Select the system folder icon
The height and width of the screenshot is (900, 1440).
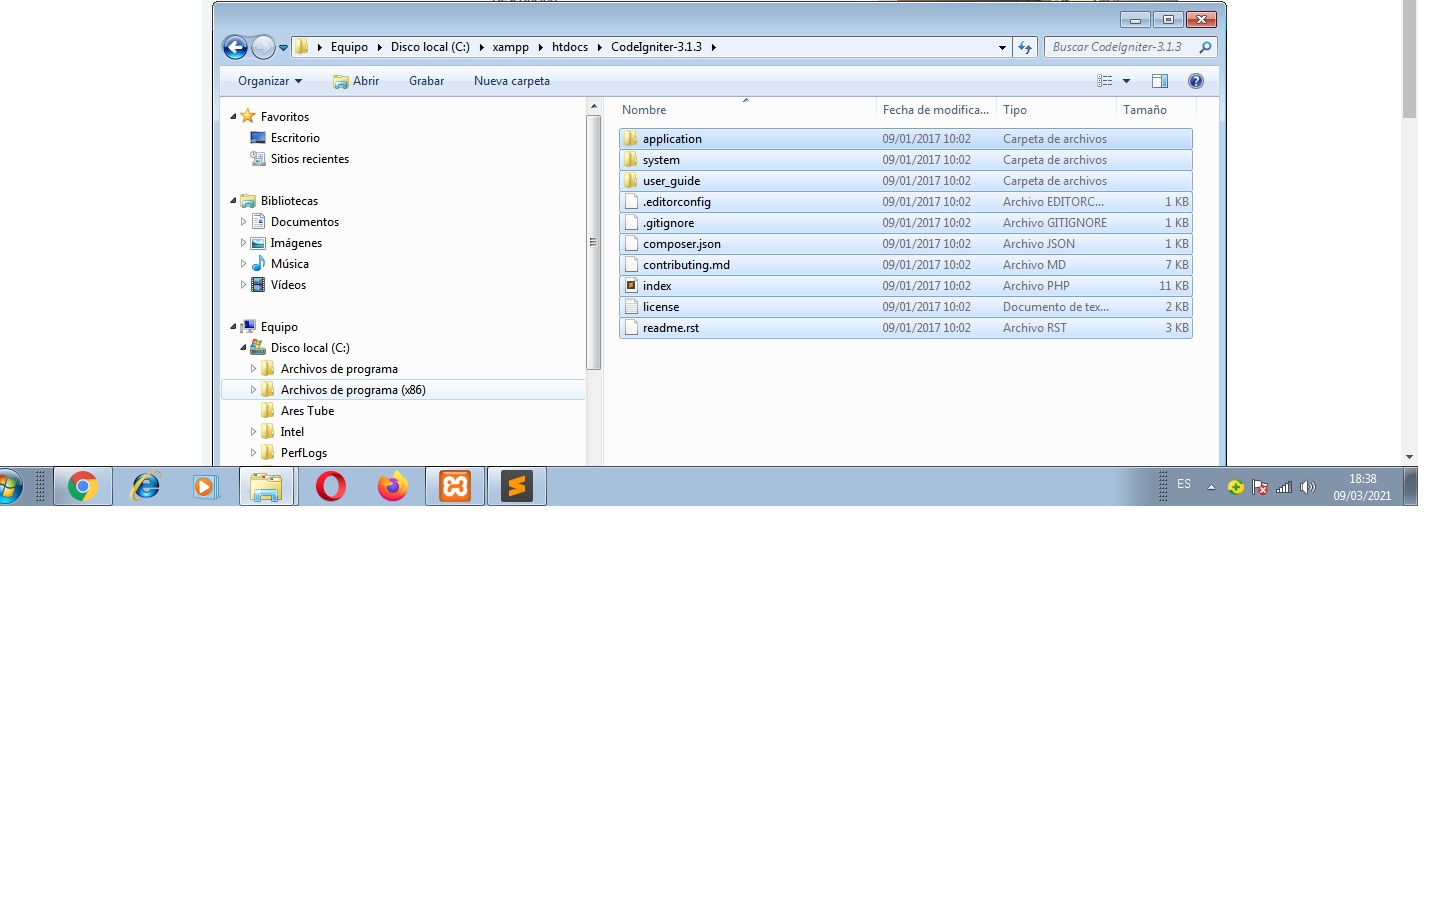pyautogui.click(x=630, y=160)
